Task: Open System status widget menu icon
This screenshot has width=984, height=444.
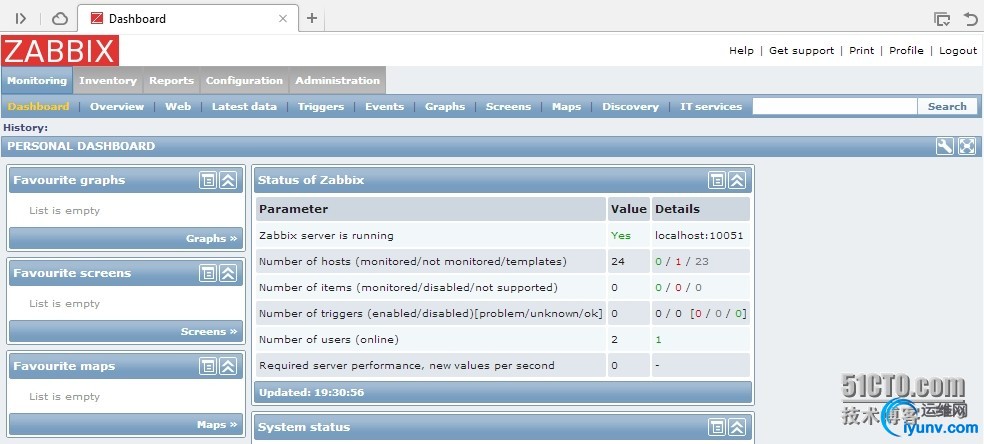Action: pyautogui.click(x=717, y=428)
